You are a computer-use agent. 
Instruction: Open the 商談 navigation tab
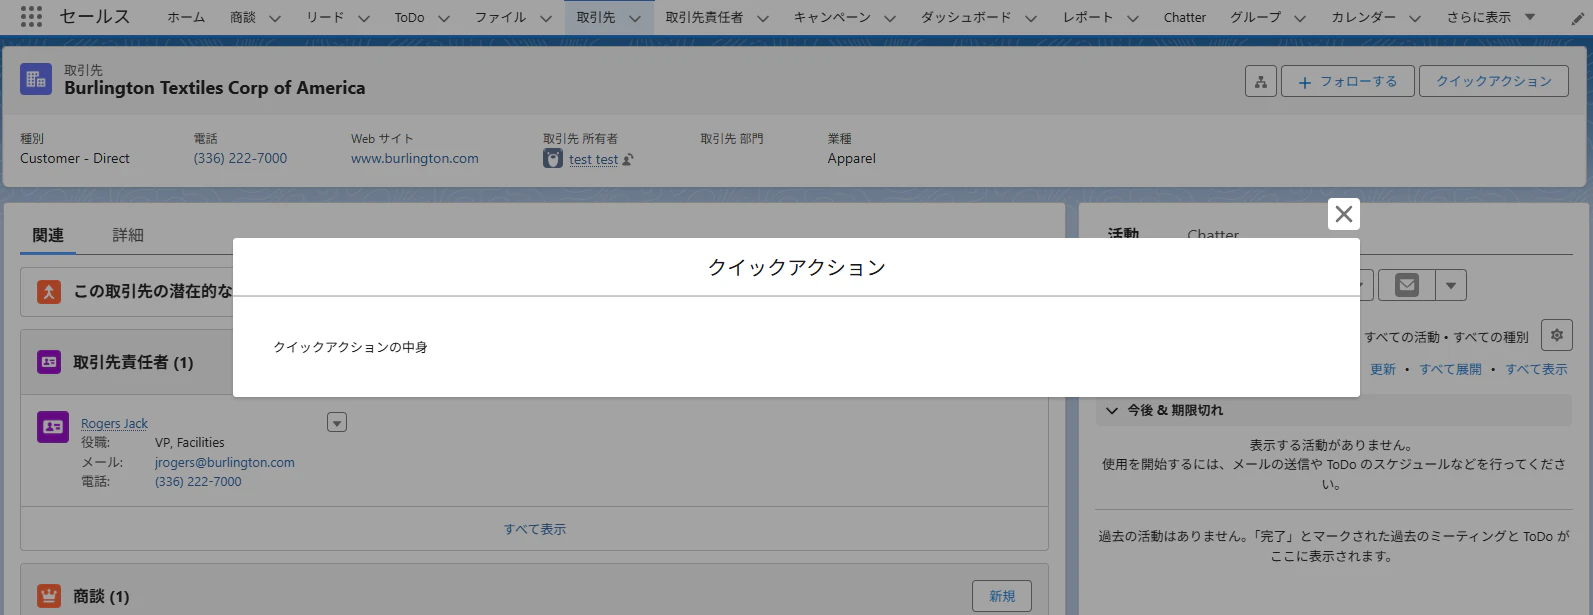click(x=243, y=17)
